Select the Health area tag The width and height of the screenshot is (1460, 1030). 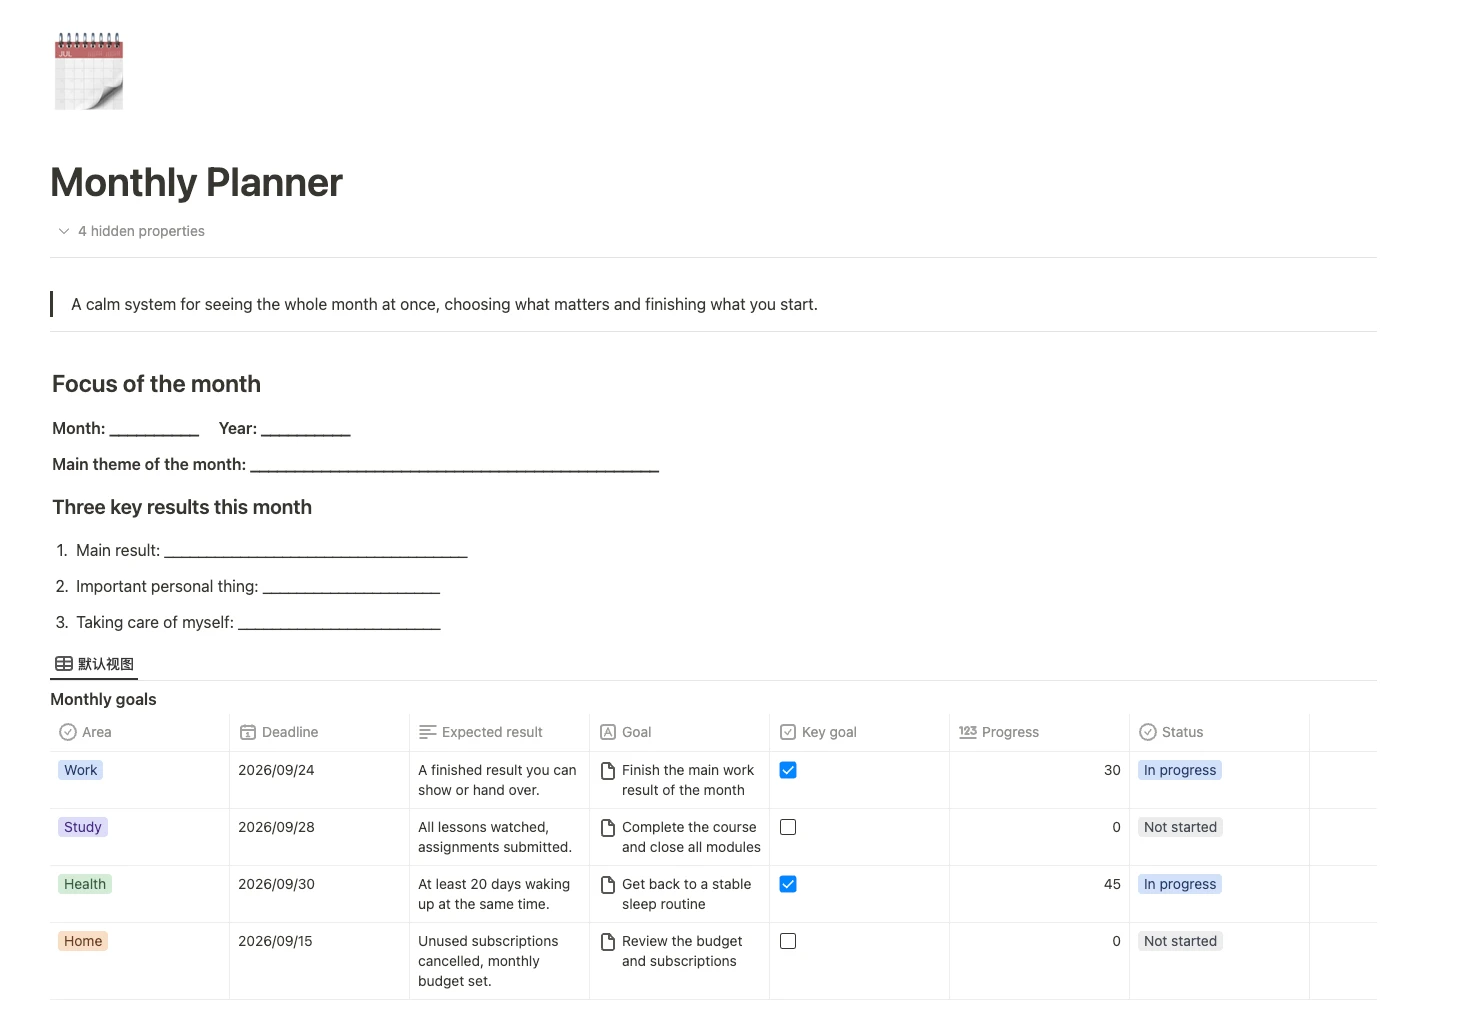tap(85, 884)
